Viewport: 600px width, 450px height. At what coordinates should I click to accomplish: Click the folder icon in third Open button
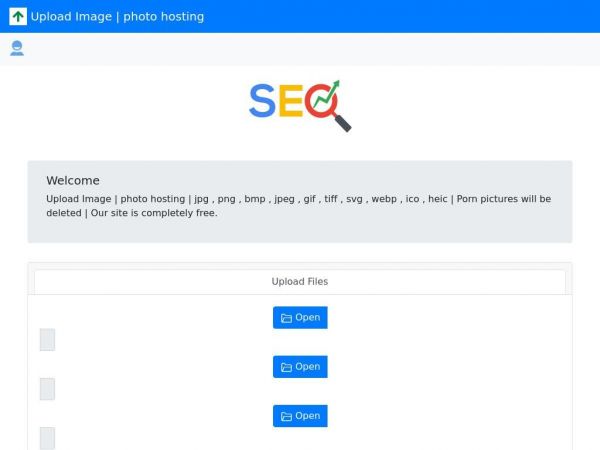click(x=286, y=416)
